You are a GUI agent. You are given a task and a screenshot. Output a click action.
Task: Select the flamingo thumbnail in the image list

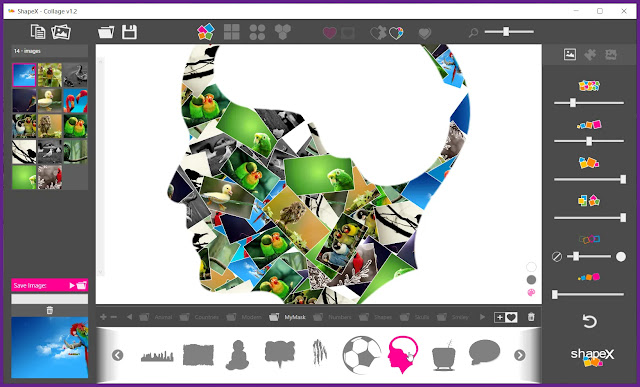pyautogui.click(x=76, y=101)
